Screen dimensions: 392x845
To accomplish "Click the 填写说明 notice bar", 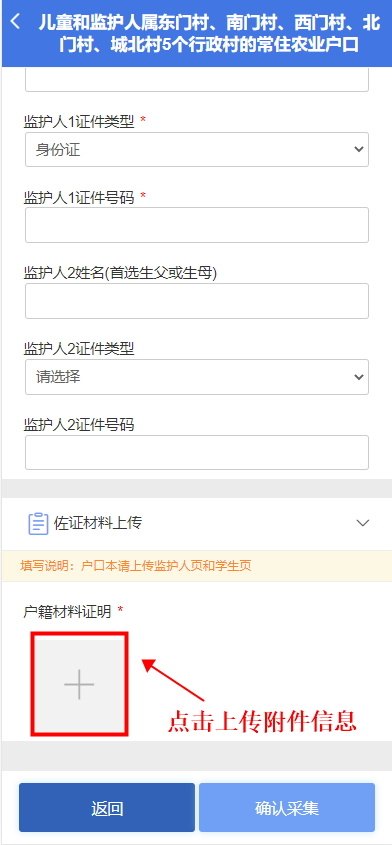I will 197,566.
